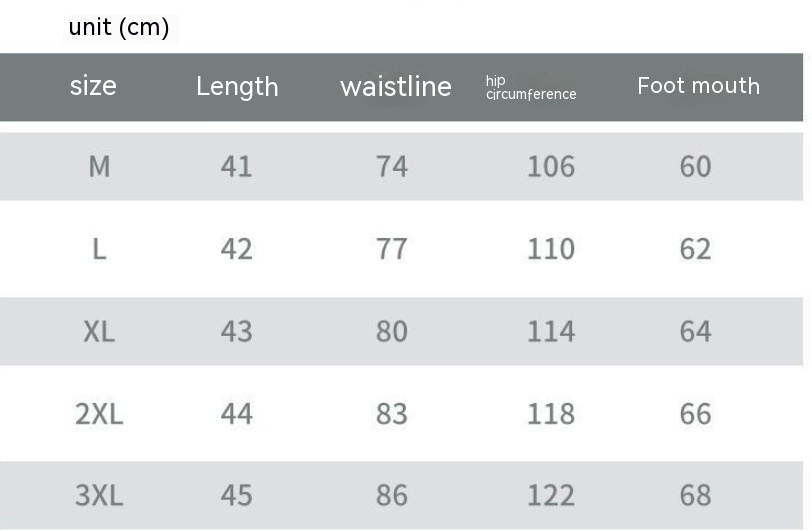The image size is (812, 531).
Task: Click the 'hip circumference' header
Action: (x=530, y=88)
